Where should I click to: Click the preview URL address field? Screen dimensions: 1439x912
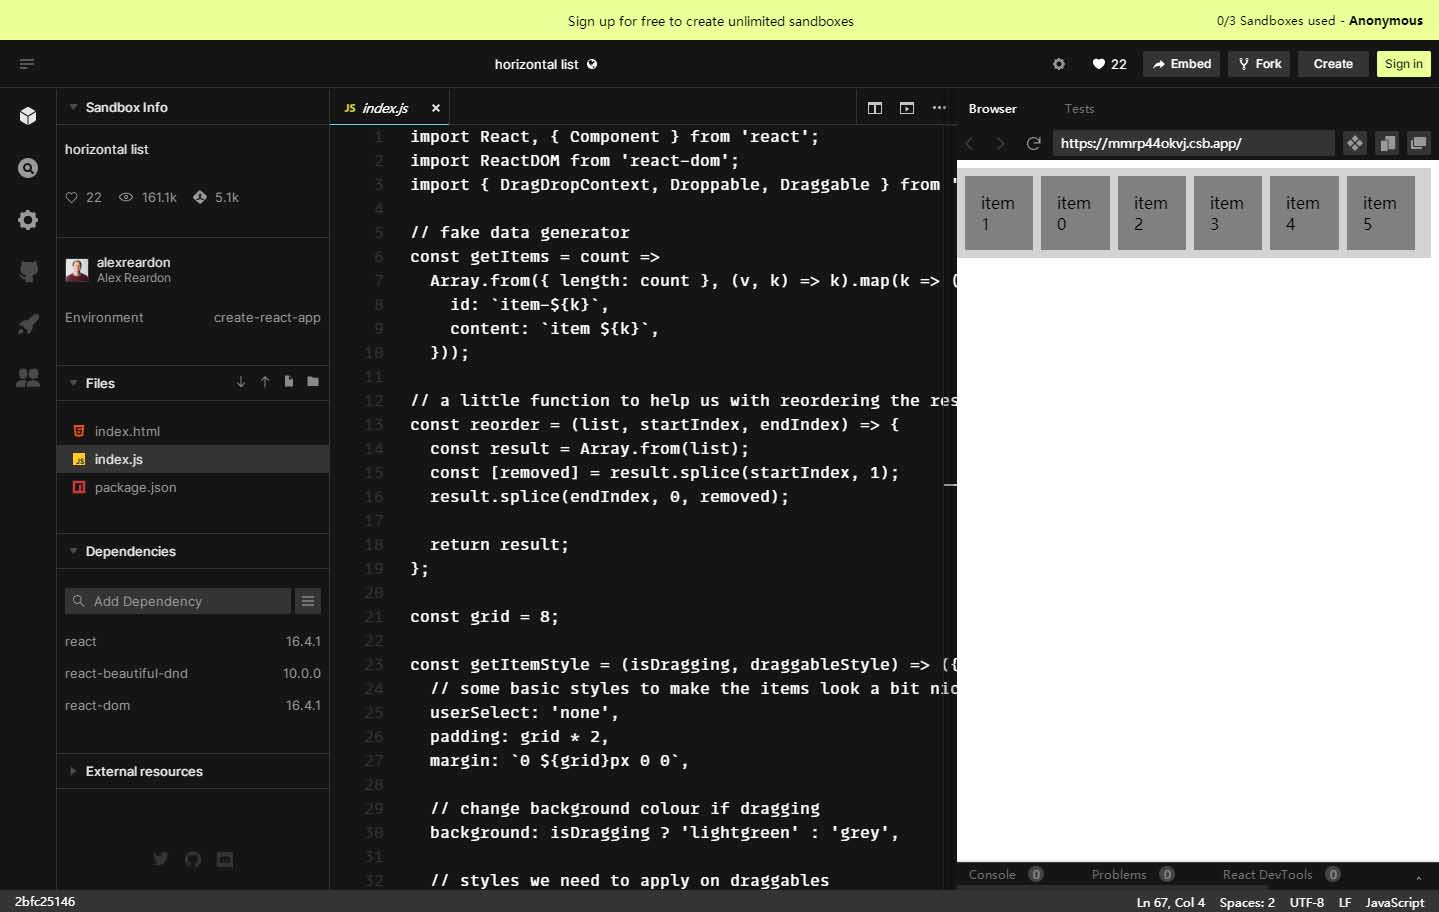point(1193,143)
